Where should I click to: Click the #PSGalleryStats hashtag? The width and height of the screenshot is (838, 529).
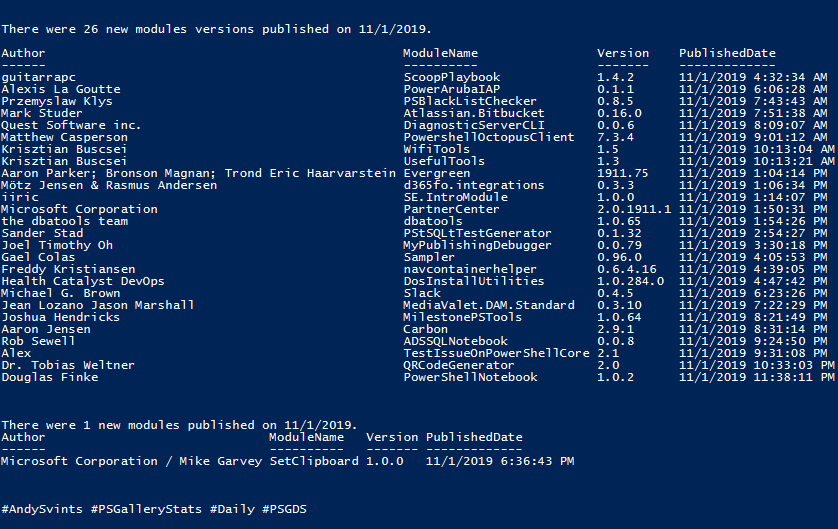coord(146,509)
